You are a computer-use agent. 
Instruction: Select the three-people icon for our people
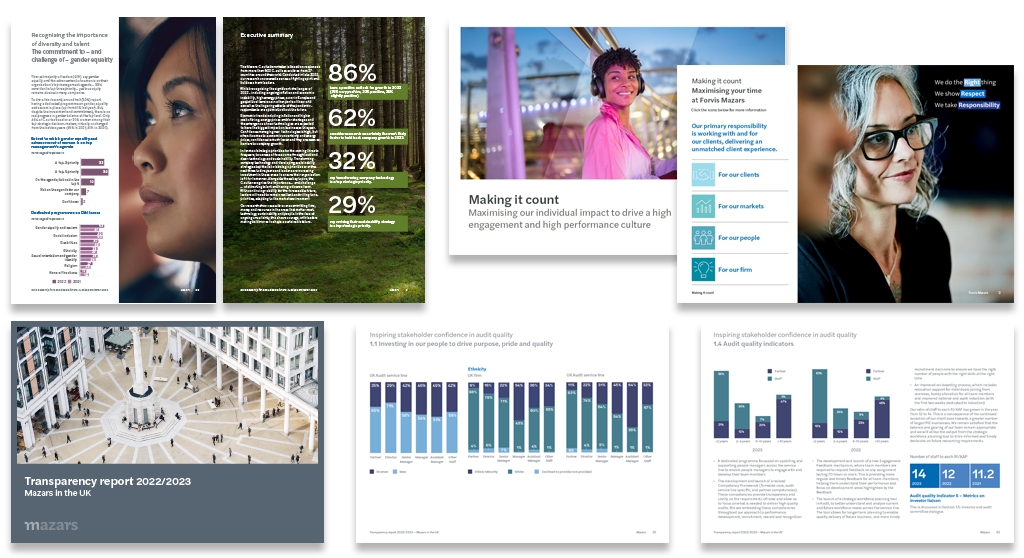[x=703, y=238]
